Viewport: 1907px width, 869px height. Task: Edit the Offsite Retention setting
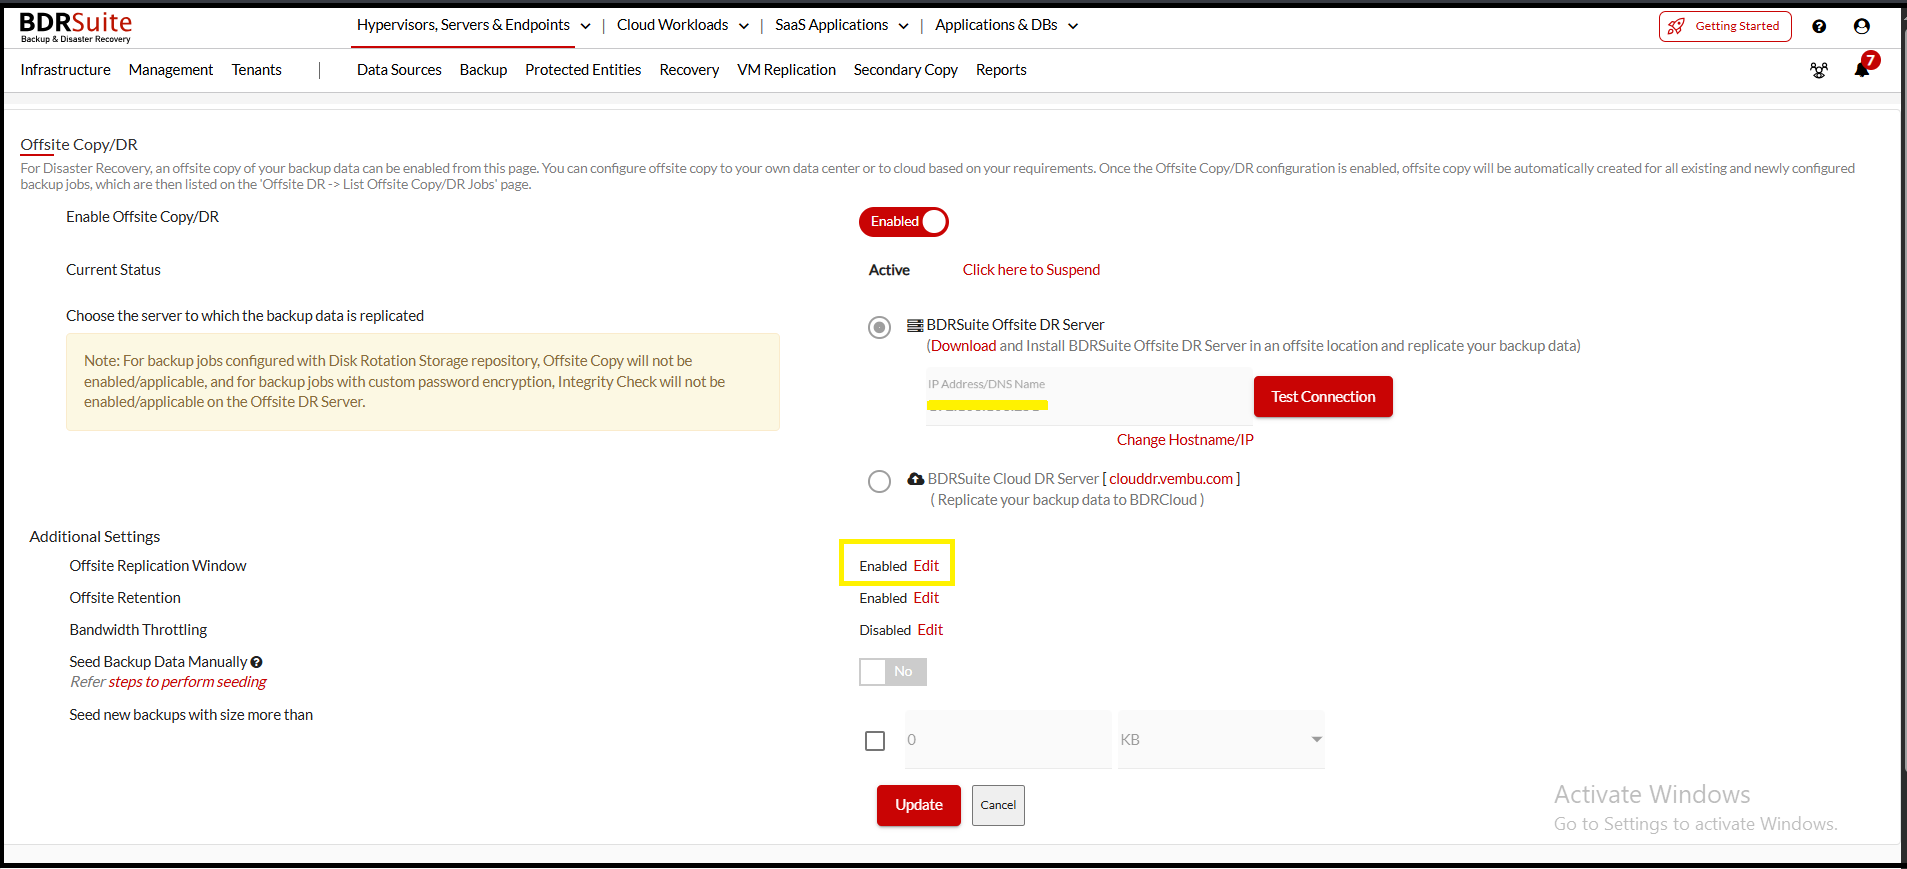(x=926, y=598)
